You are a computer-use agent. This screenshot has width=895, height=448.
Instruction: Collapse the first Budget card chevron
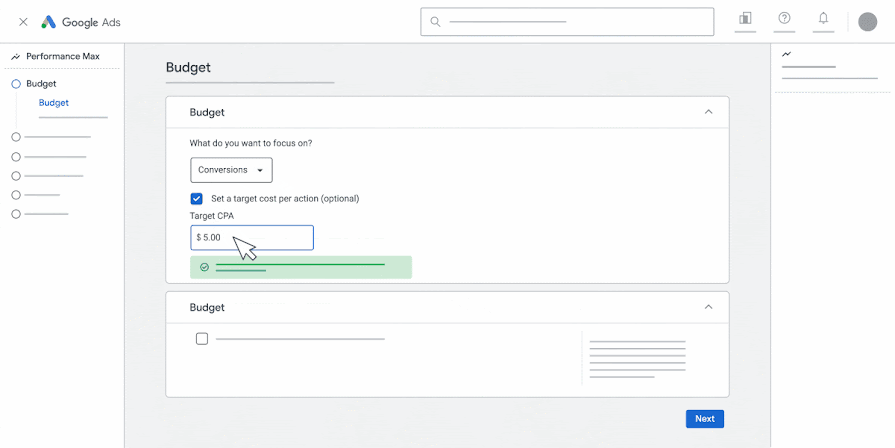click(x=708, y=112)
